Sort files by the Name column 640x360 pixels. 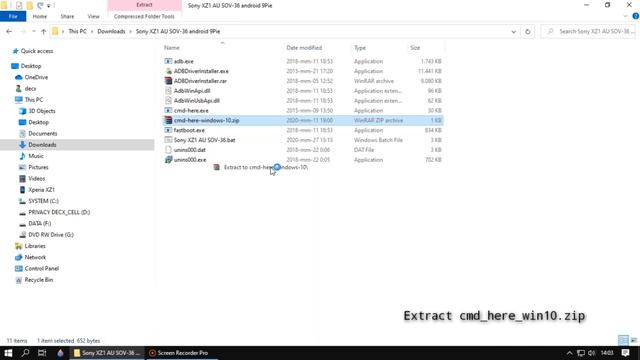click(x=172, y=48)
